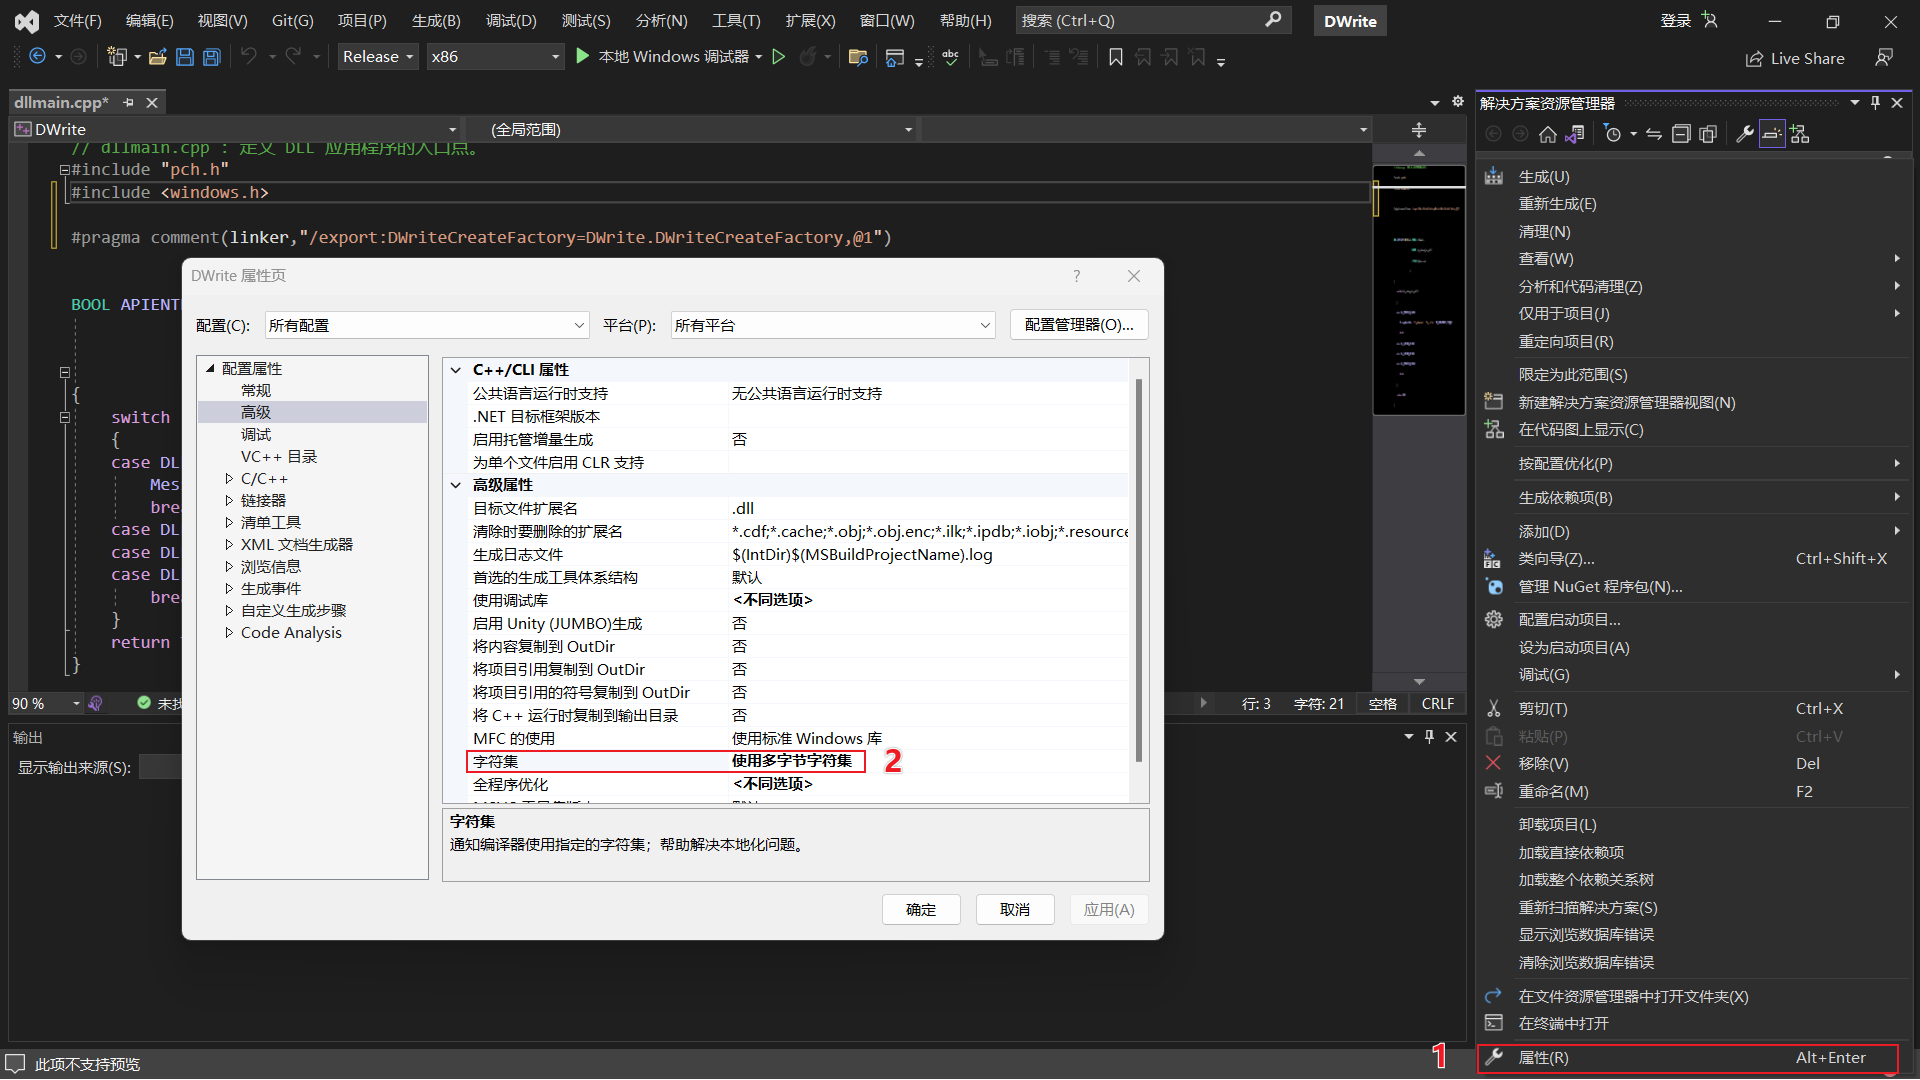The width and height of the screenshot is (1920, 1080).
Task: Click the 重新生成(E) rebuild icon
Action: coord(1557,203)
